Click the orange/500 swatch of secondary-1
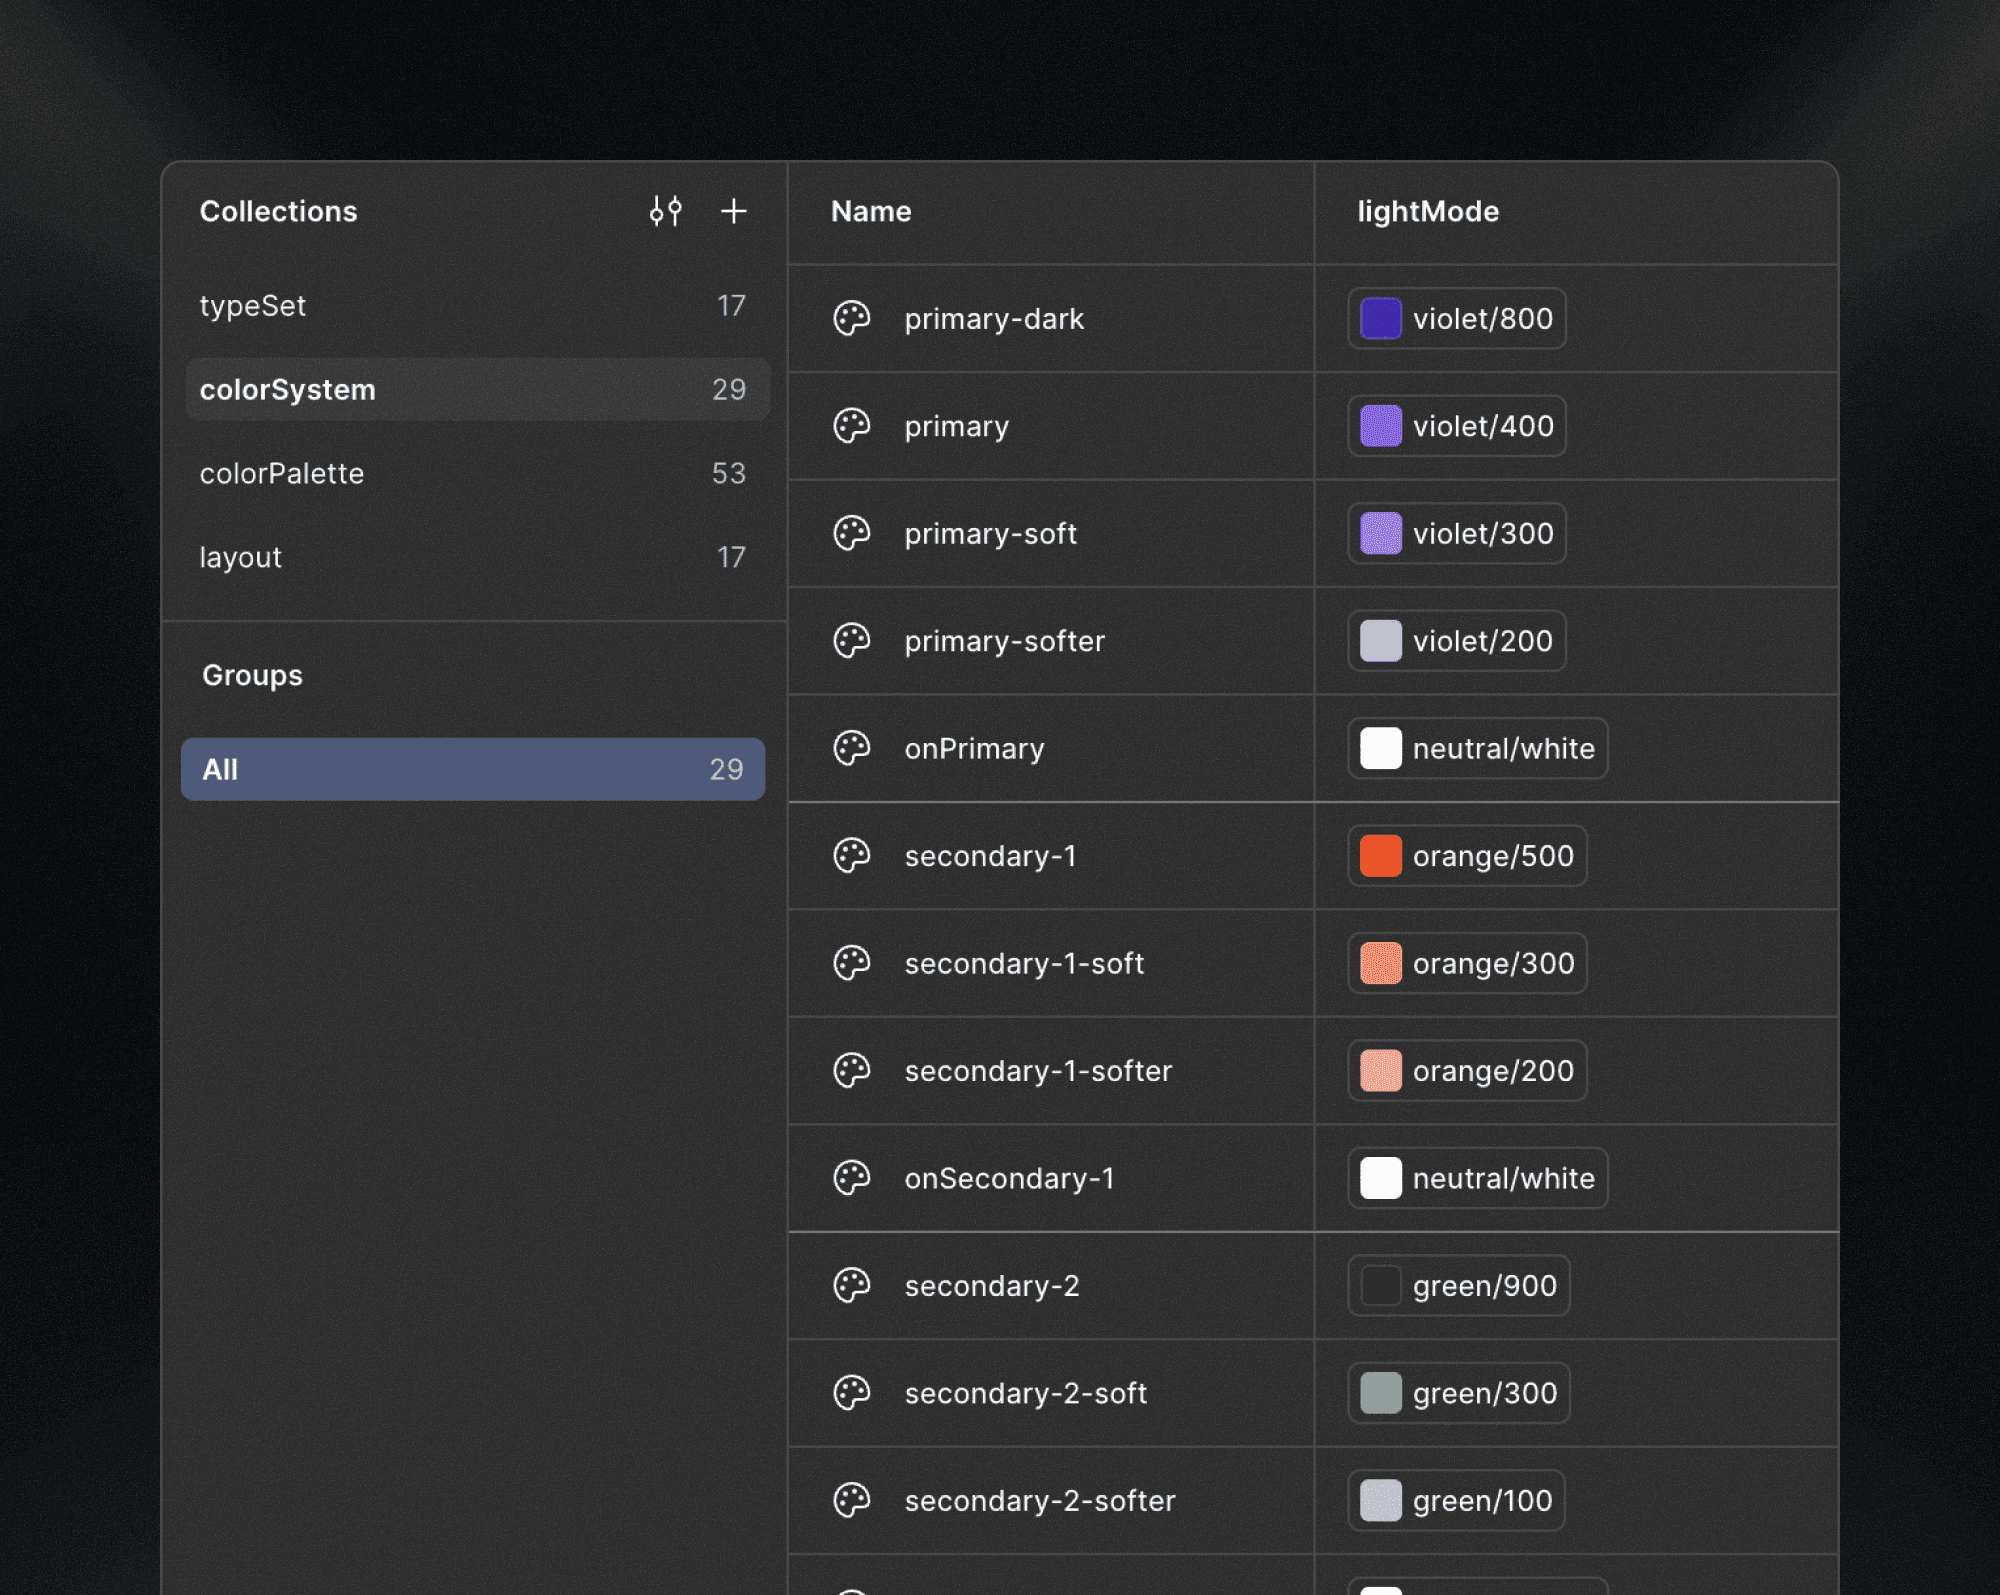The image size is (2000, 1595). [1466, 856]
